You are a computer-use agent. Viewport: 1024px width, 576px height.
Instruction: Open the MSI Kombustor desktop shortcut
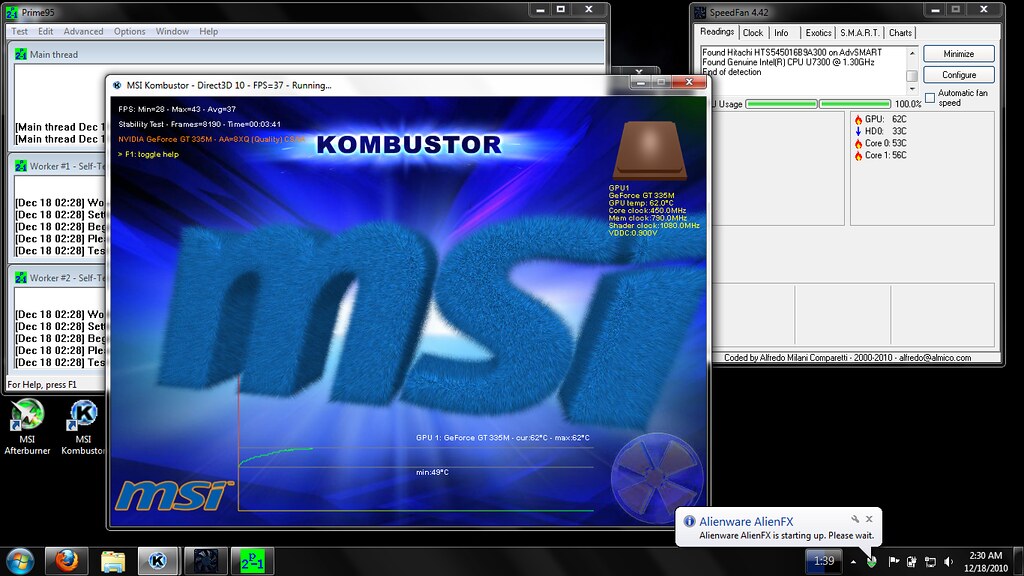coord(83,426)
